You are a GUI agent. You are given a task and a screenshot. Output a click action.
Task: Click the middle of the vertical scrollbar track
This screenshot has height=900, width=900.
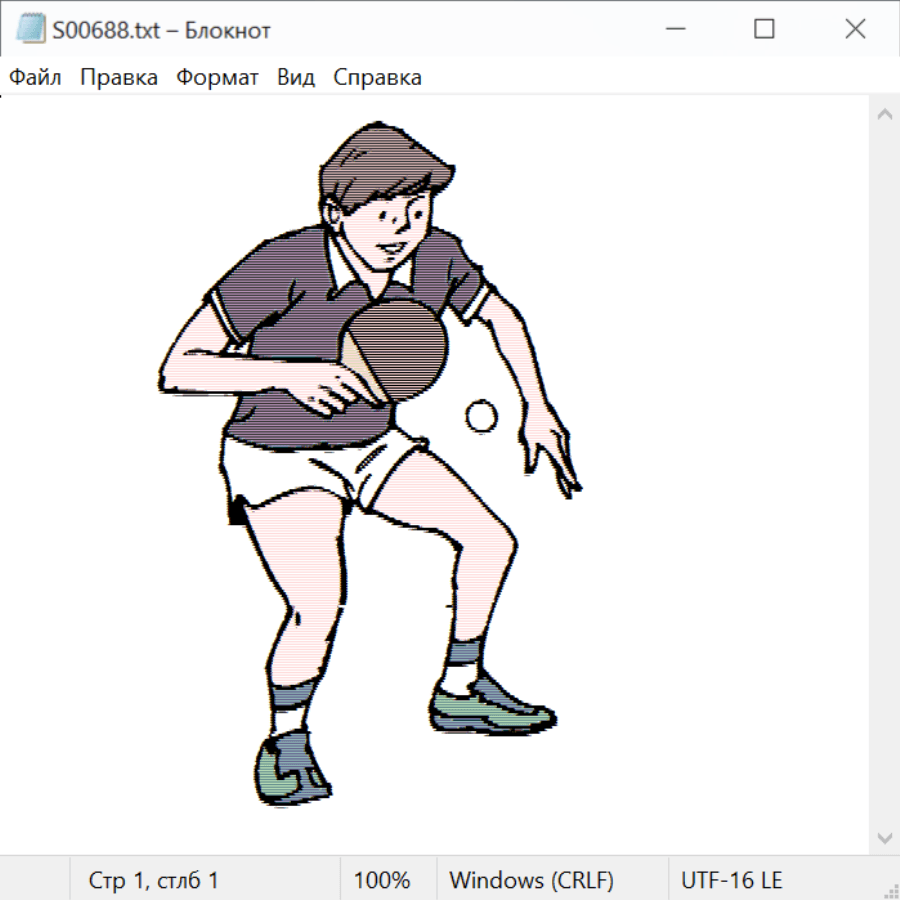tap(884, 476)
